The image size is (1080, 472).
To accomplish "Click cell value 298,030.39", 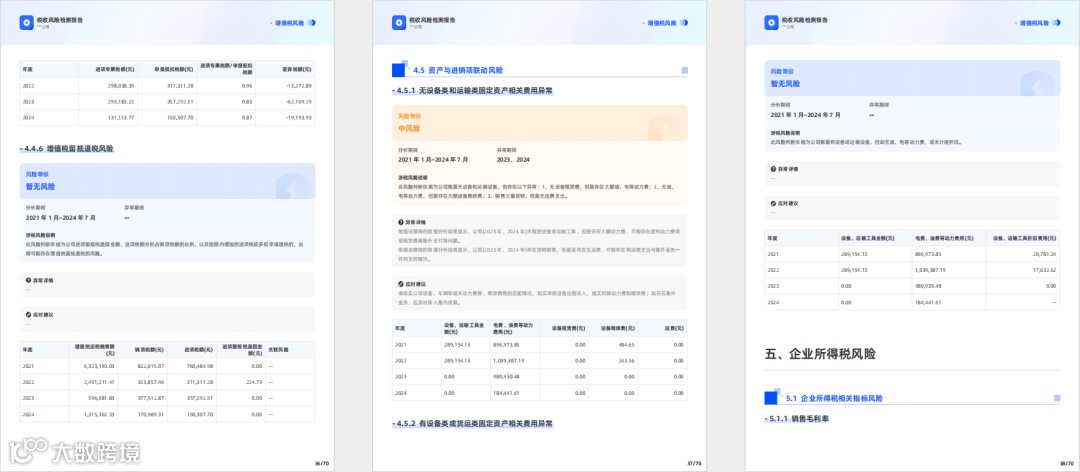I will [x=121, y=85].
